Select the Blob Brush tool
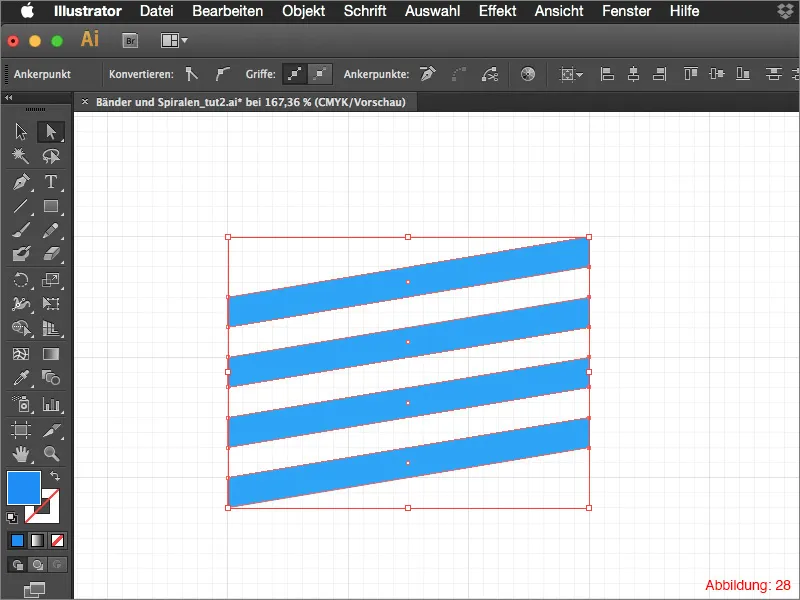The width and height of the screenshot is (800, 600). click(21, 254)
